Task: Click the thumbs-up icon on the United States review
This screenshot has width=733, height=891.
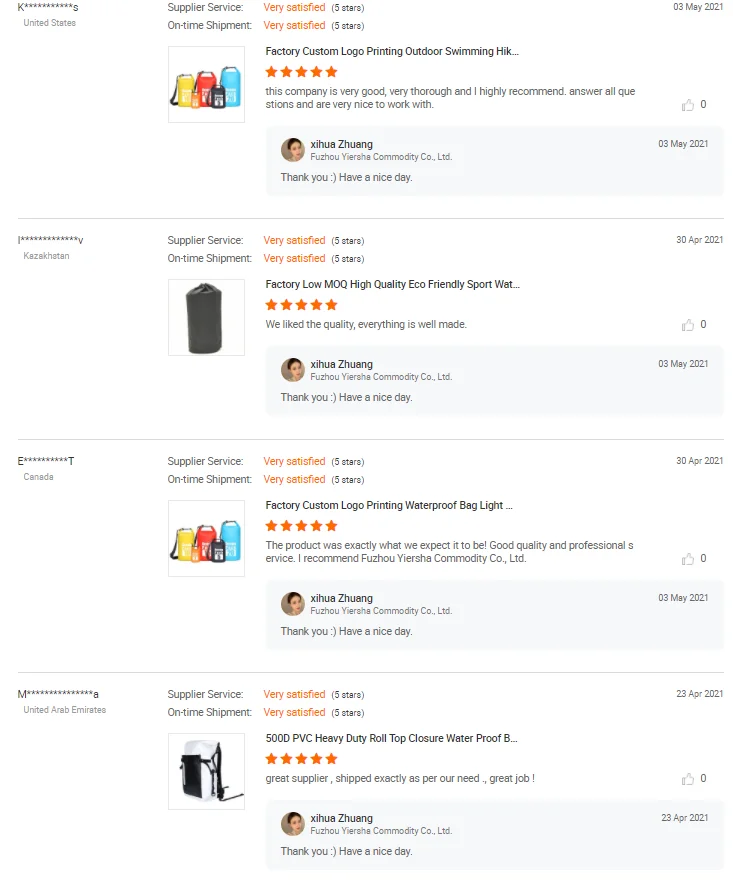Action: click(688, 105)
